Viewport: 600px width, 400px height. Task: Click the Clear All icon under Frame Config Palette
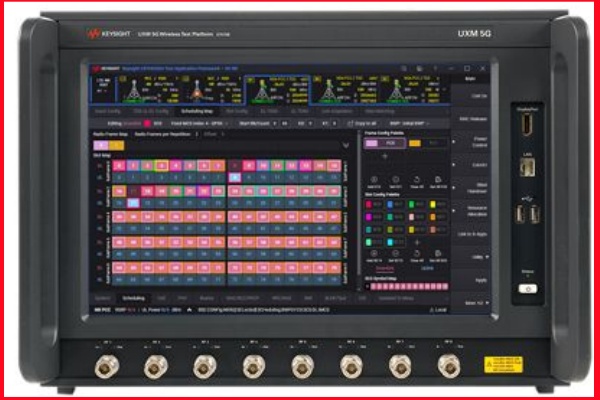pyautogui.click(x=417, y=181)
